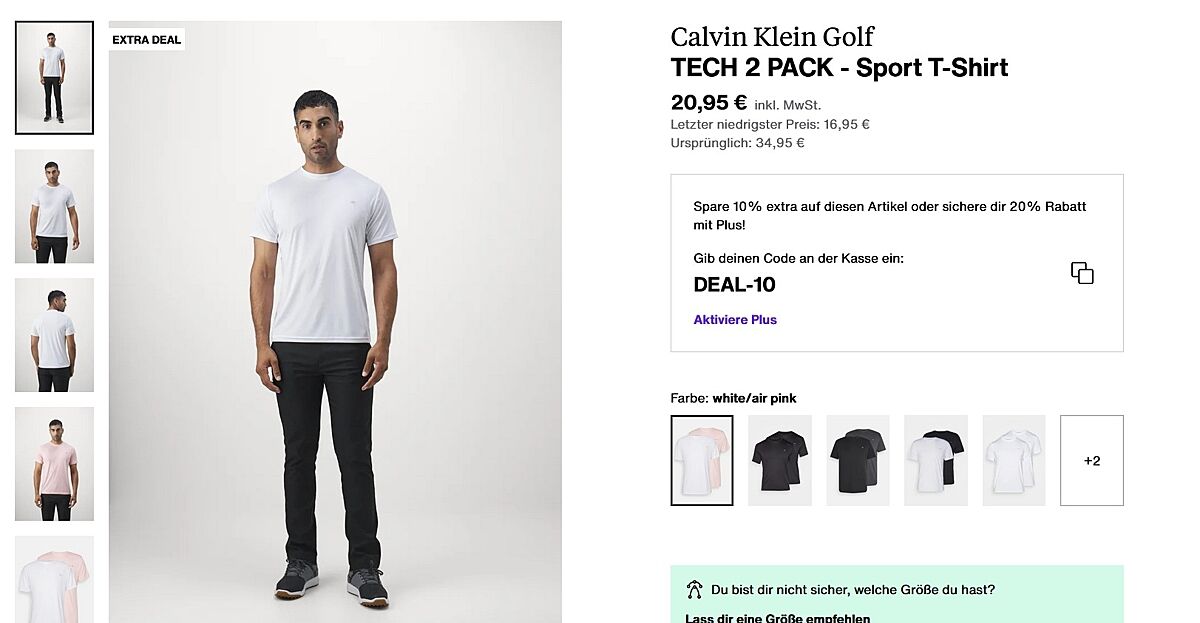
Task: Open the Calvin Klein Golf brand page
Action: (772, 37)
